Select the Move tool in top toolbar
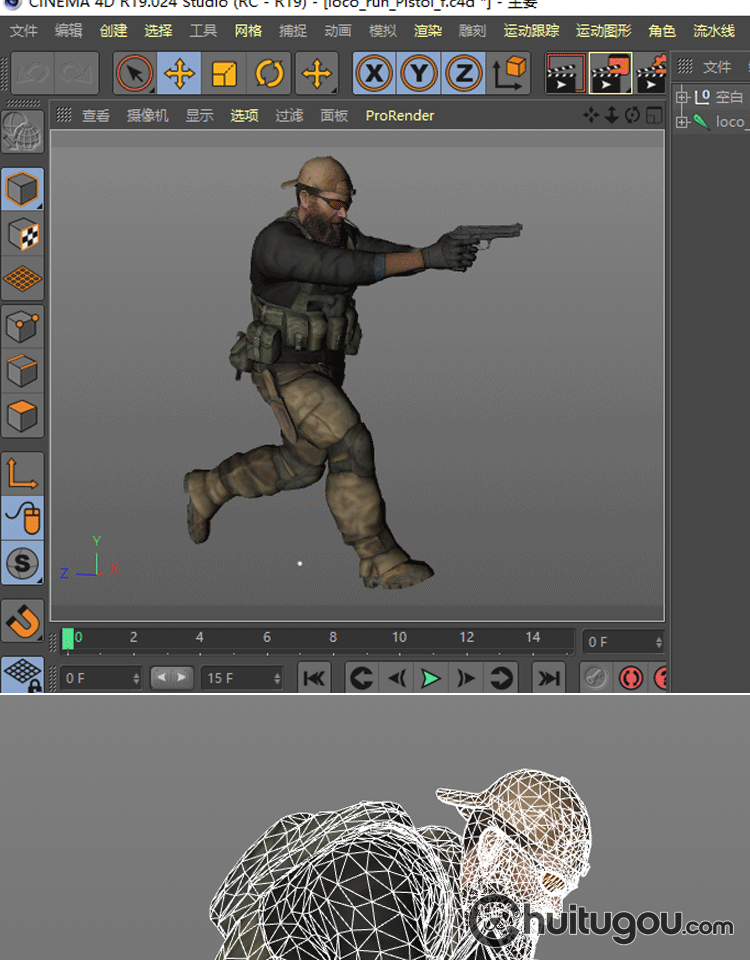The height and width of the screenshot is (960, 750). point(179,73)
